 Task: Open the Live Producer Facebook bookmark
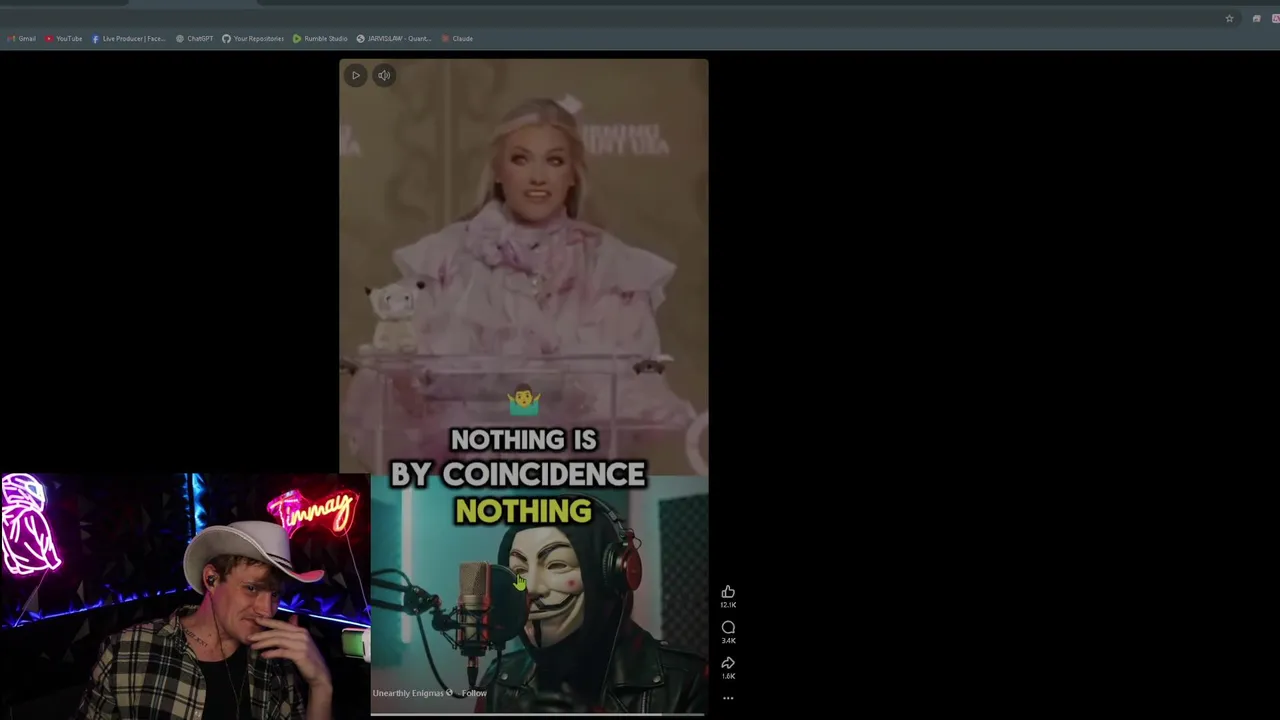[129, 38]
